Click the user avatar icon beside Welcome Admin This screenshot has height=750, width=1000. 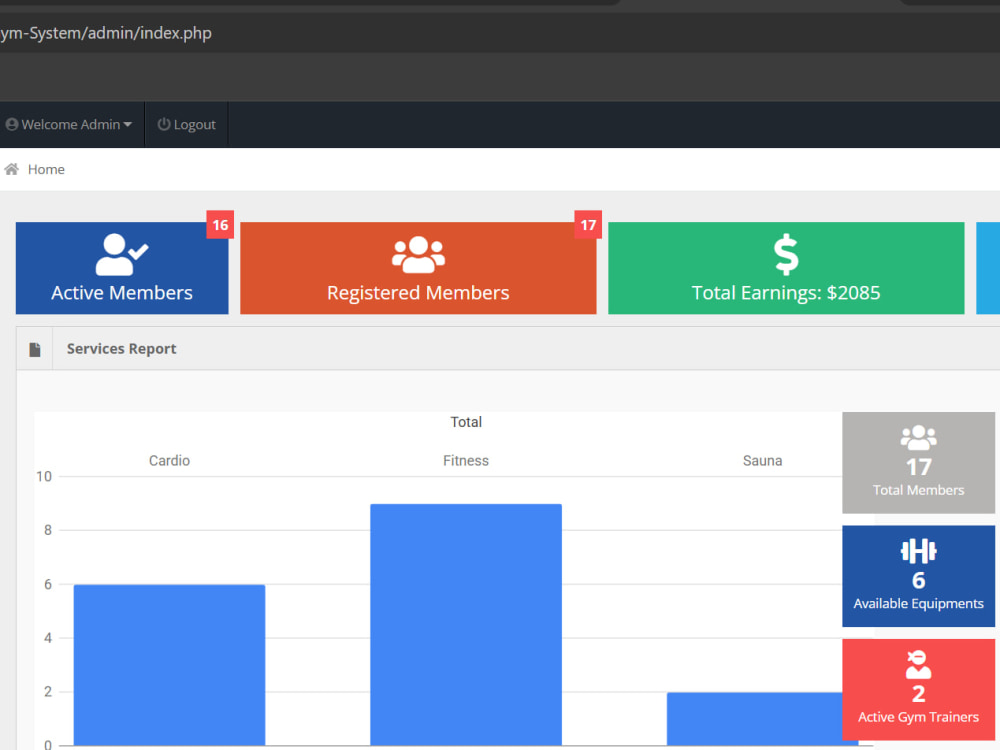11,124
